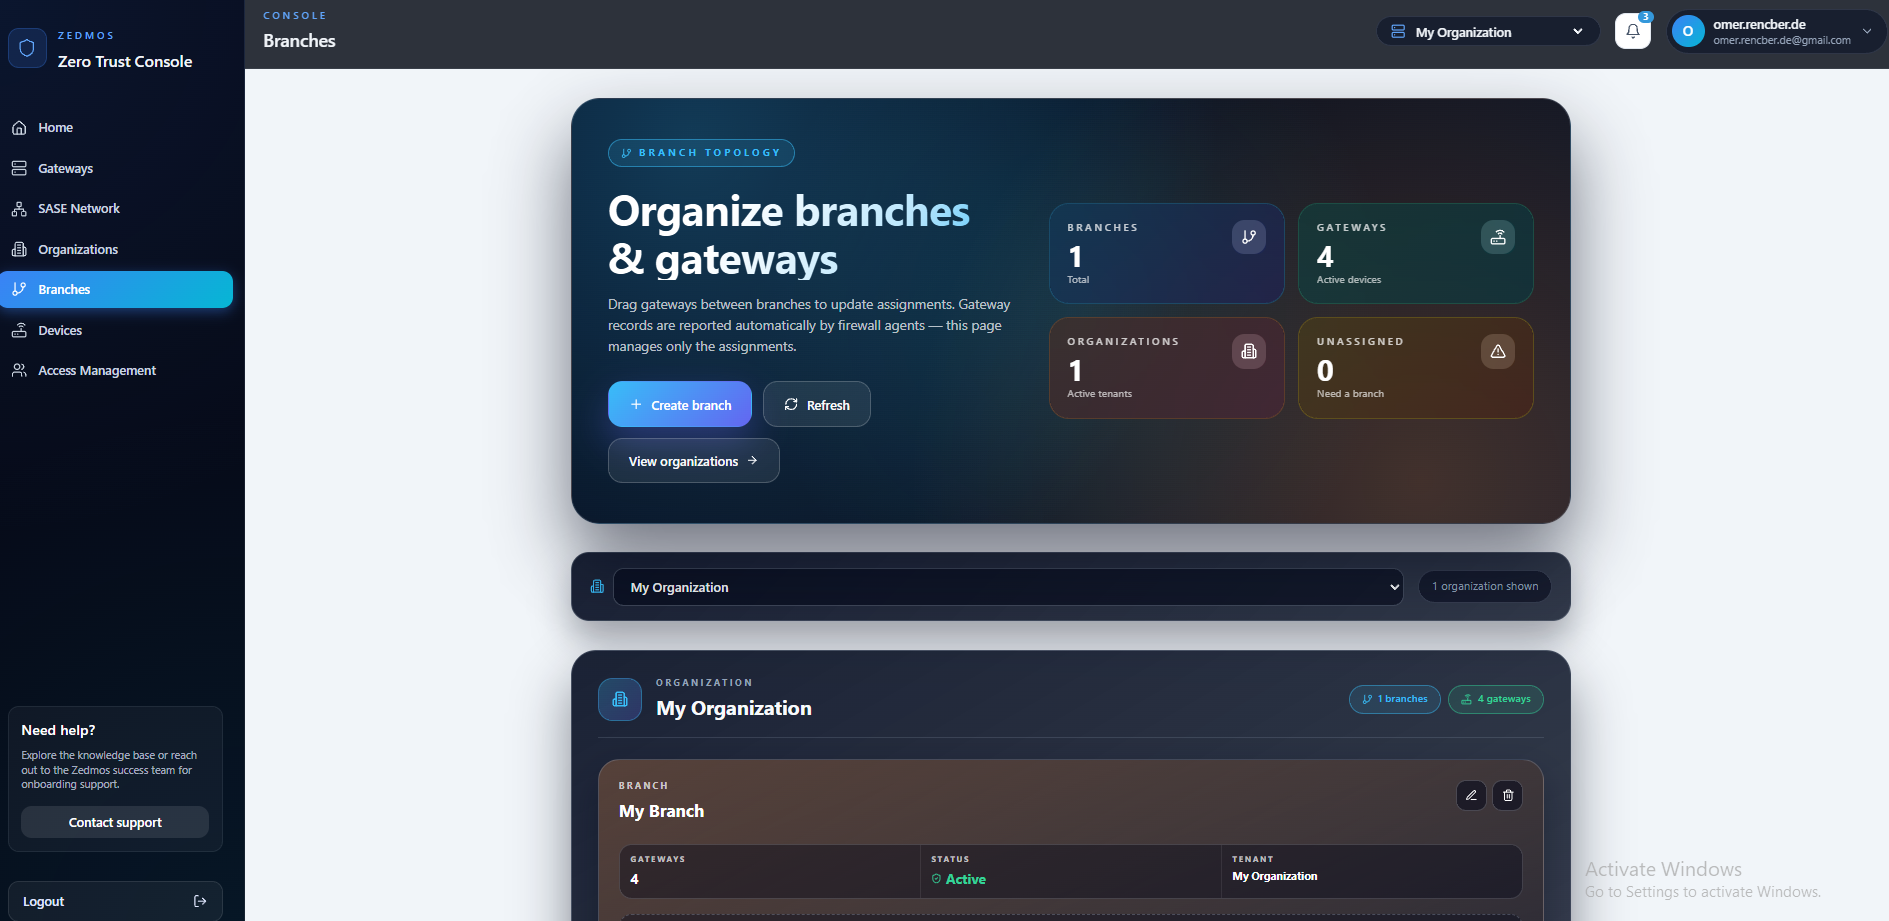
Task: Click the Active devices label
Action: (1349, 280)
